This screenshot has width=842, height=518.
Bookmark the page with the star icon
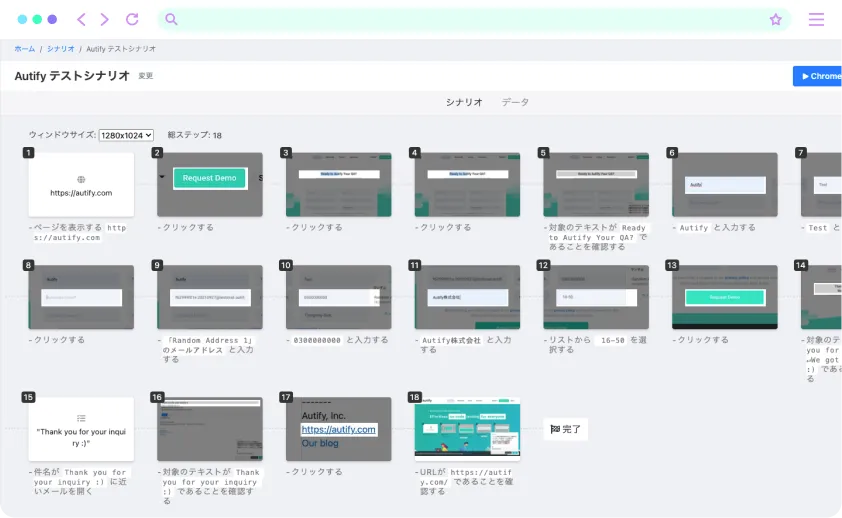[775, 20]
